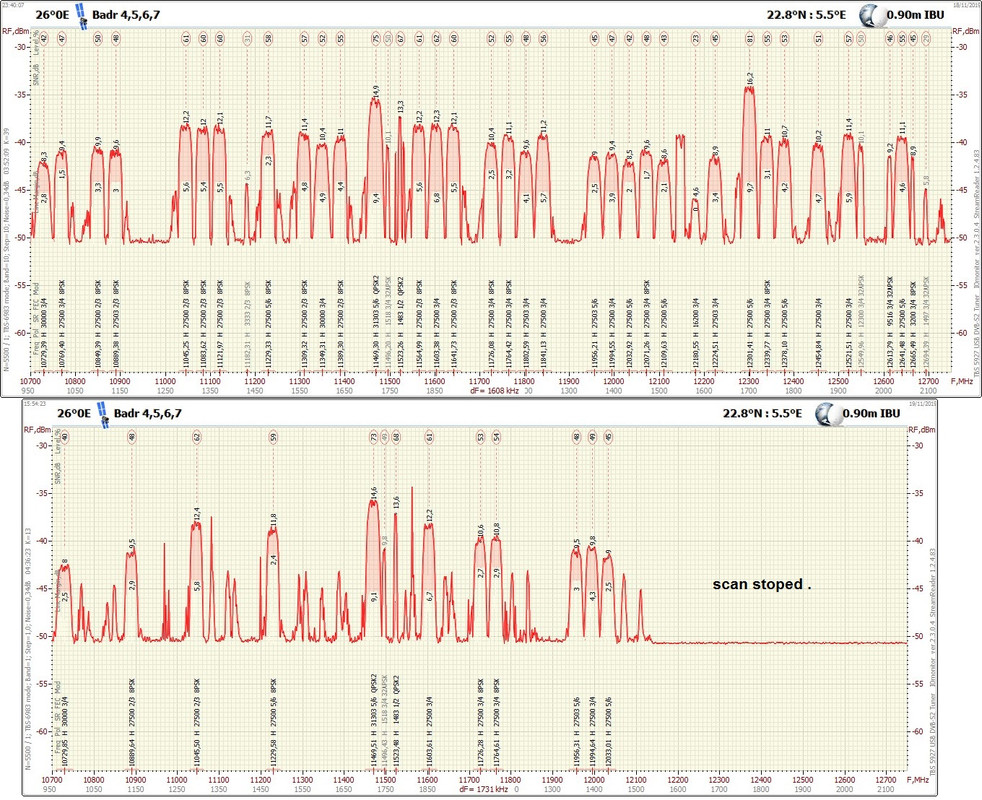Select the level marker 51 in the top chart
Image resolution: width=982 pixels, height=800 pixels.
(818, 38)
